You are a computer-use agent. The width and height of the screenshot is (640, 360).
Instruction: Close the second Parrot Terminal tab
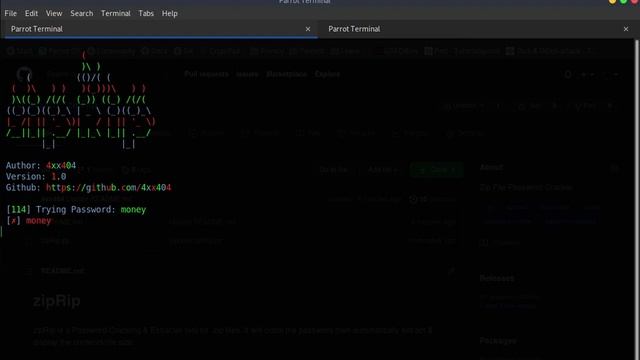pyautogui.click(x=626, y=29)
